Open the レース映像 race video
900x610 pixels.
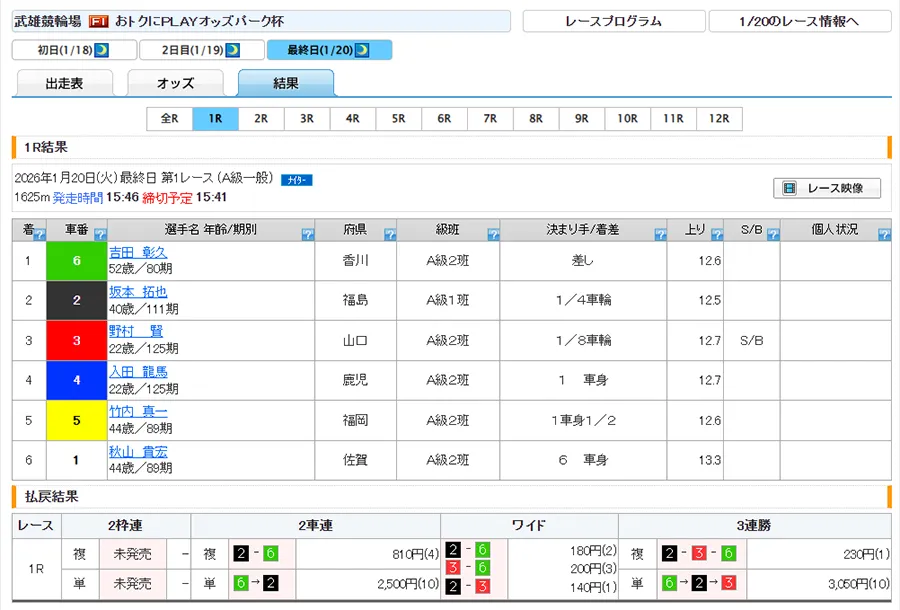pyautogui.click(x=826, y=188)
